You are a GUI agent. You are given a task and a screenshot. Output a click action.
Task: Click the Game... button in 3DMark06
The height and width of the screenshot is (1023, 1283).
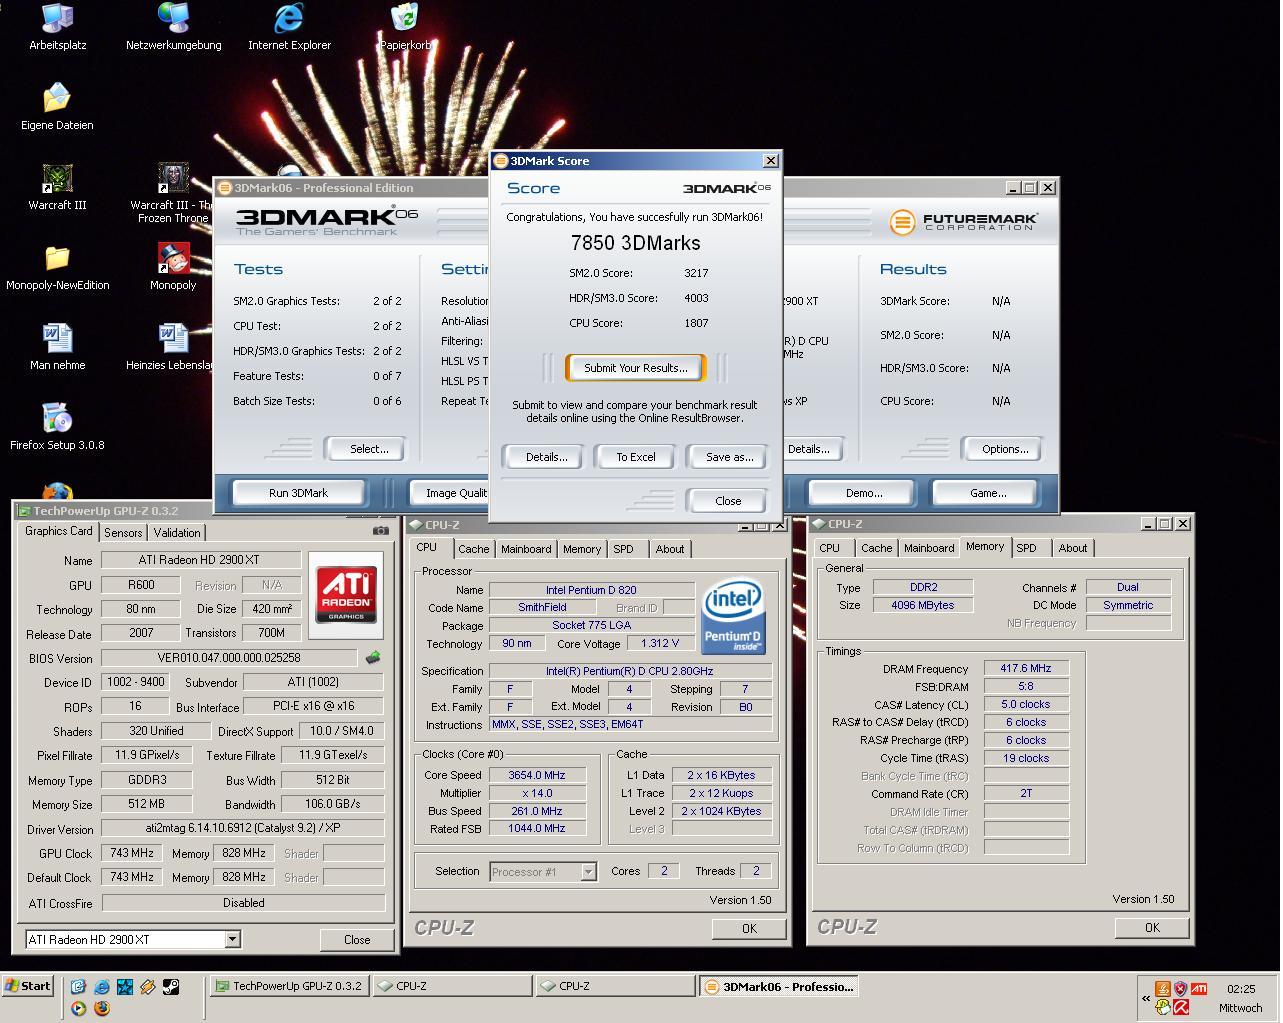[988, 493]
